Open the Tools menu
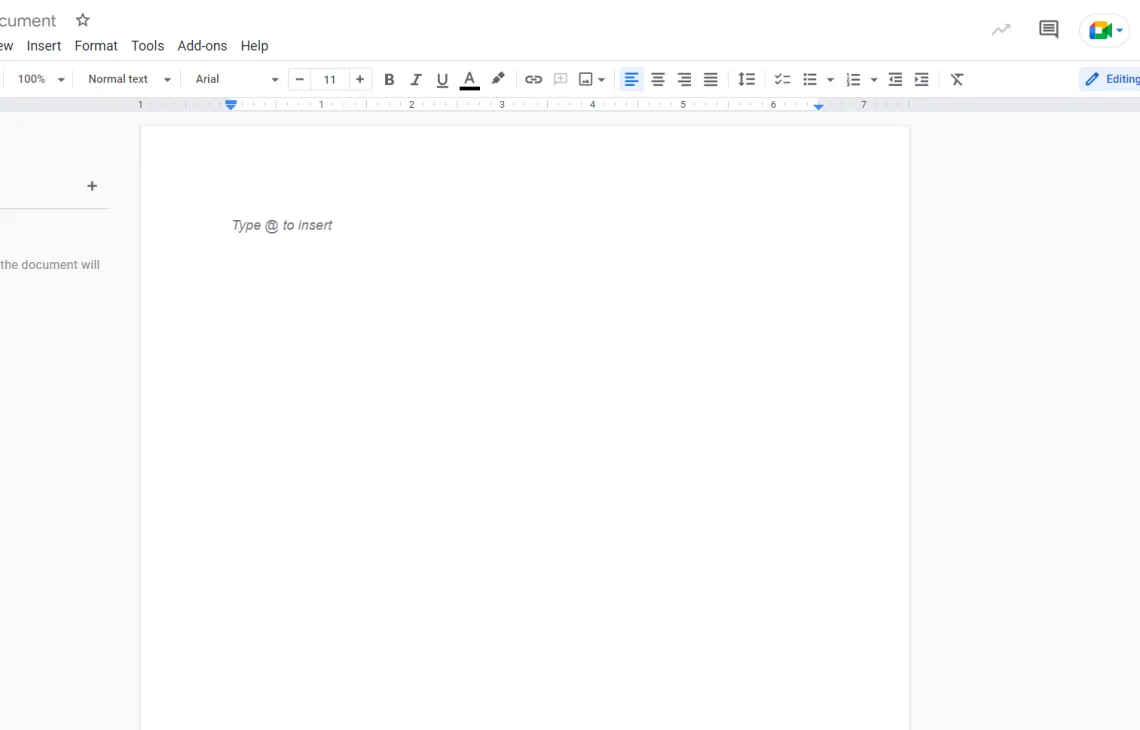The width and height of the screenshot is (1140, 730). pos(148,46)
